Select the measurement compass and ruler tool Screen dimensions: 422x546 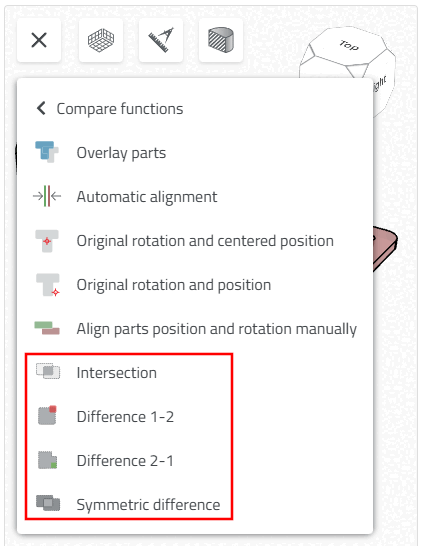point(161,40)
